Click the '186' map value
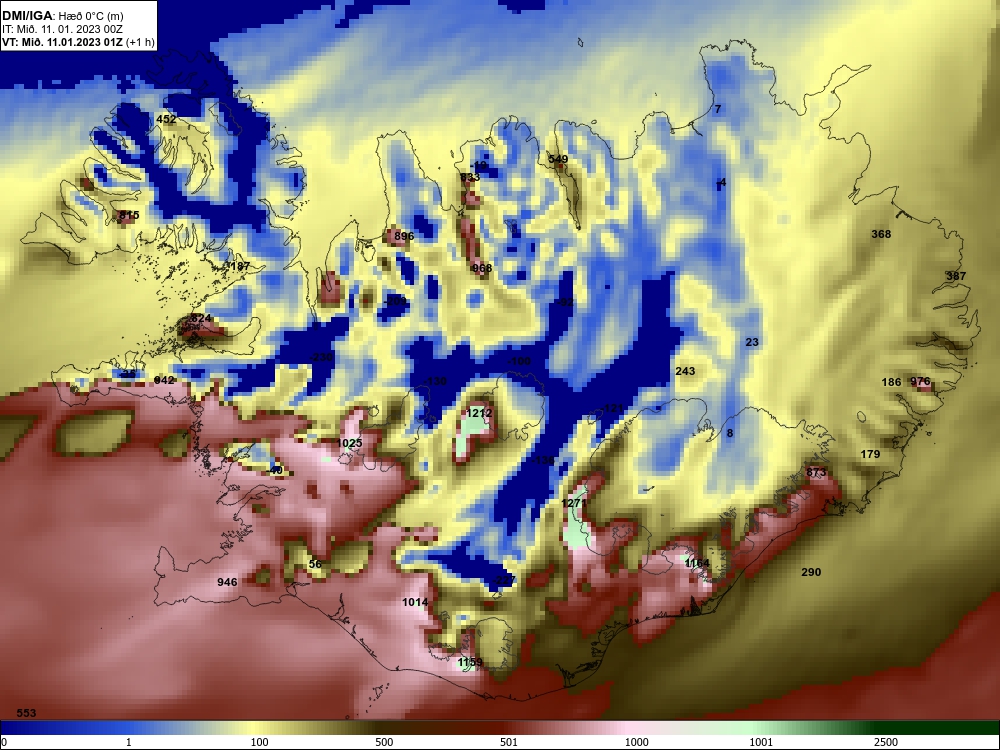Screen dimensions: 1000x750 [891, 382]
